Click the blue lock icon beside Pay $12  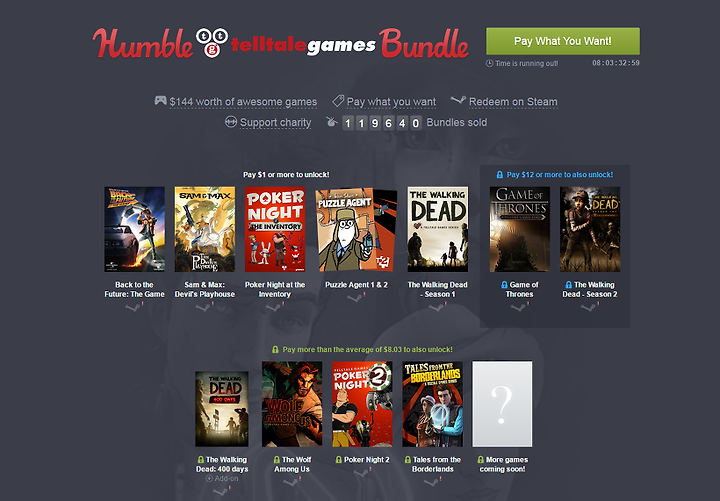500,175
